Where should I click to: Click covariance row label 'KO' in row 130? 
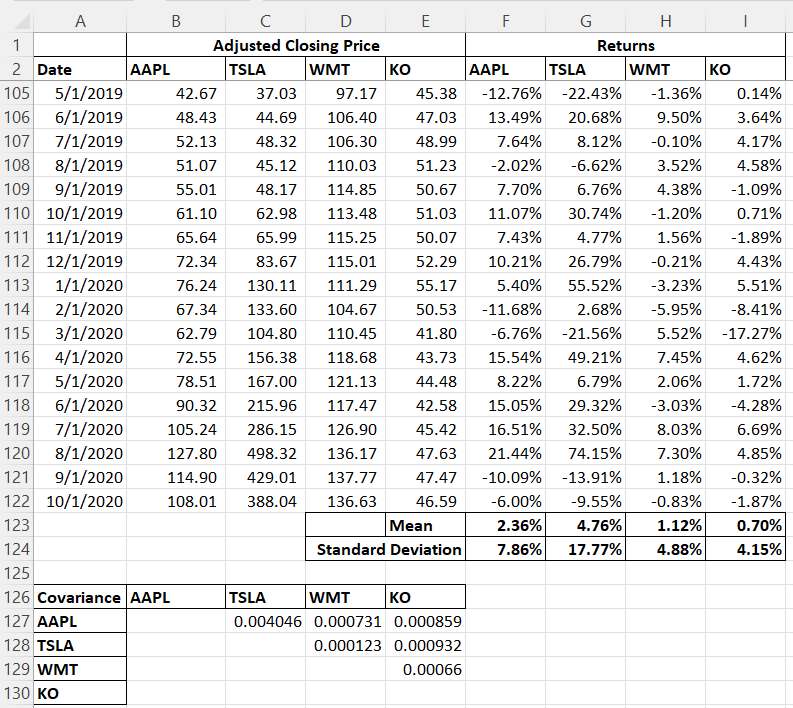[80, 693]
